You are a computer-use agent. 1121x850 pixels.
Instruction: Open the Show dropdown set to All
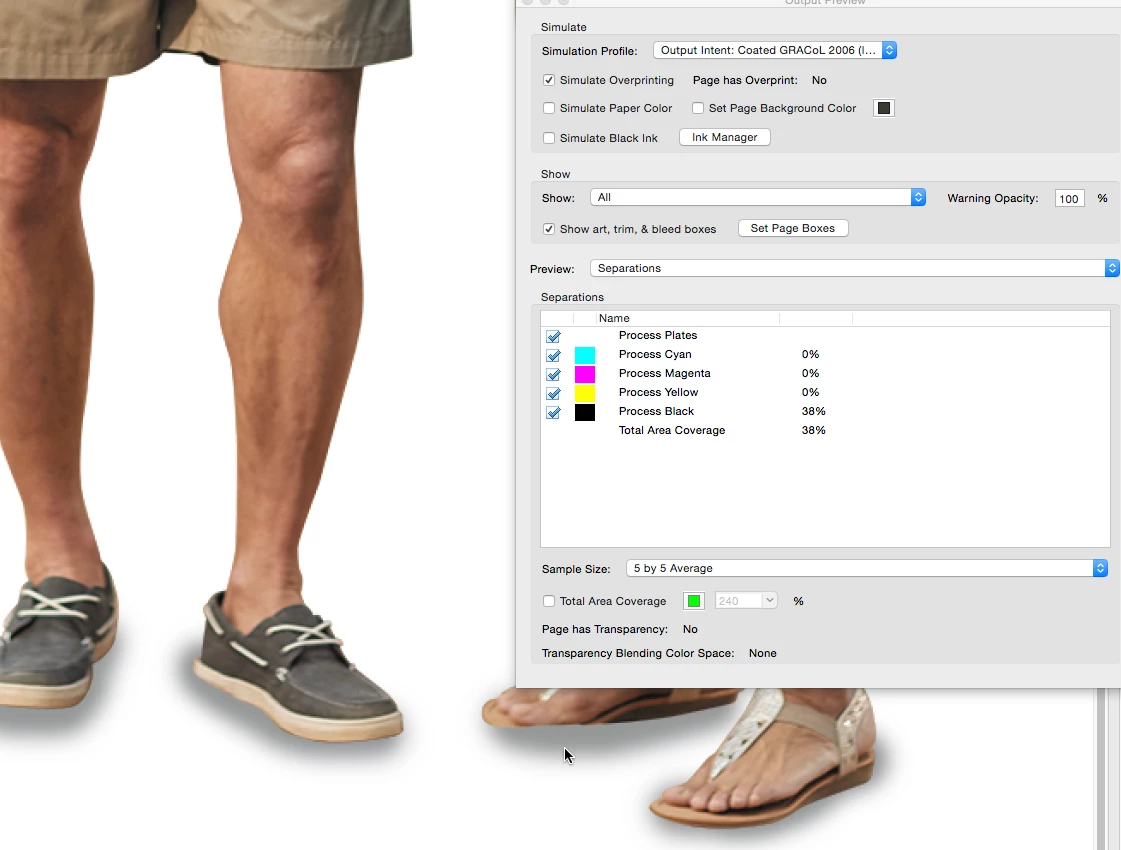point(758,197)
